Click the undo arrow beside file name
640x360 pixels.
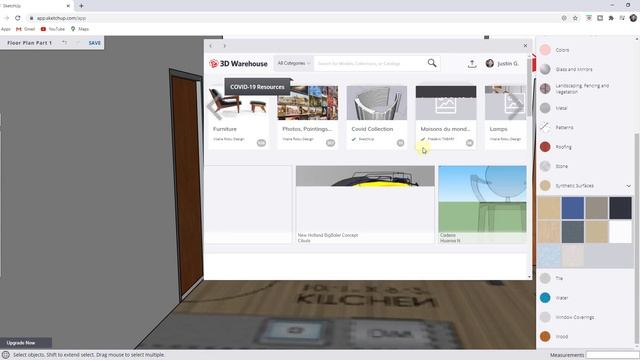tap(64, 42)
